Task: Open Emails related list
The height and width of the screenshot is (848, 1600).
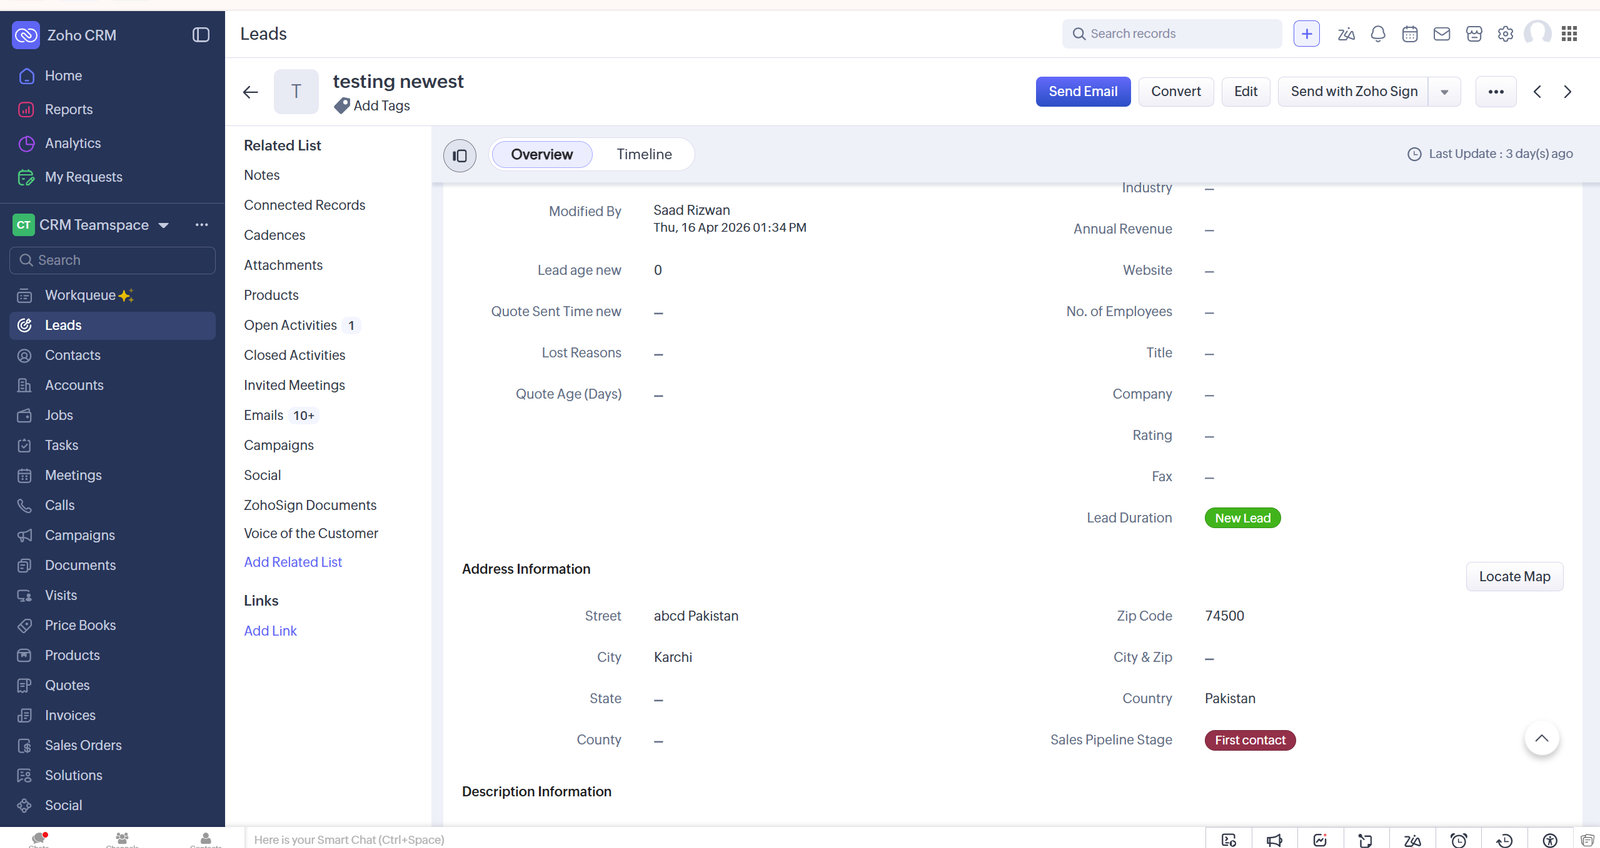Action: coord(264,415)
